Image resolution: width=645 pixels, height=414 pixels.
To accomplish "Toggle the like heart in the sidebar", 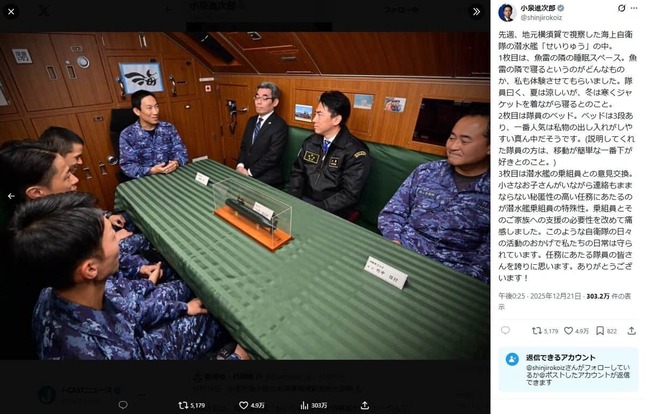I will pyautogui.click(x=576, y=331).
